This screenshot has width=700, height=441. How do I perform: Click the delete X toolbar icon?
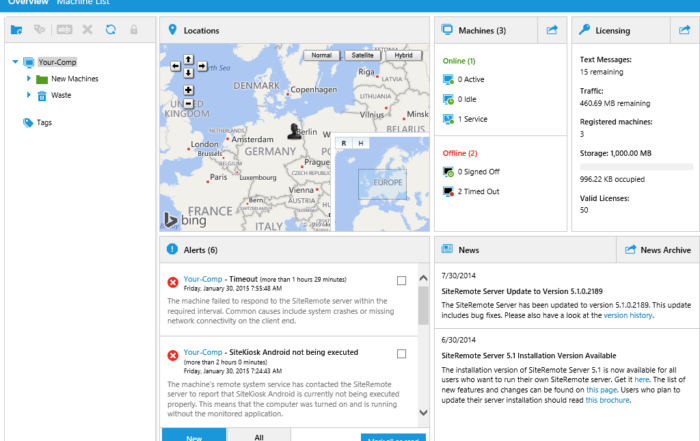[x=88, y=30]
